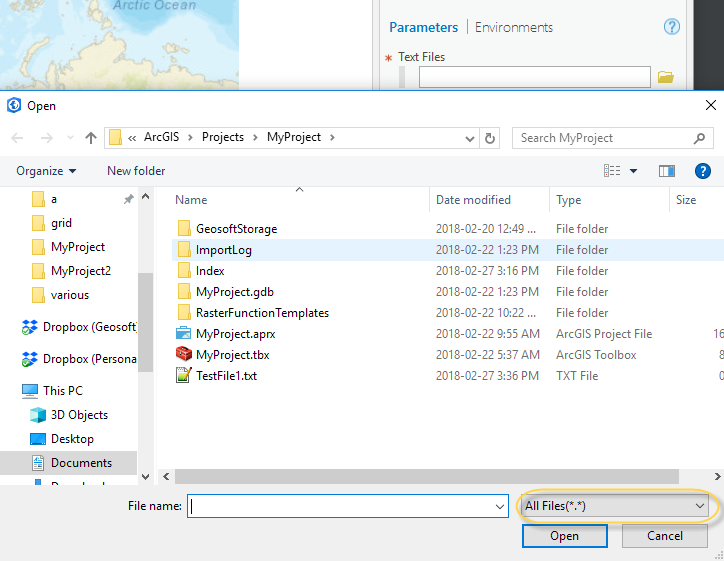The height and width of the screenshot is (561, 724).
Task: Go up one folder level
Action: click(x=91, y=138)
